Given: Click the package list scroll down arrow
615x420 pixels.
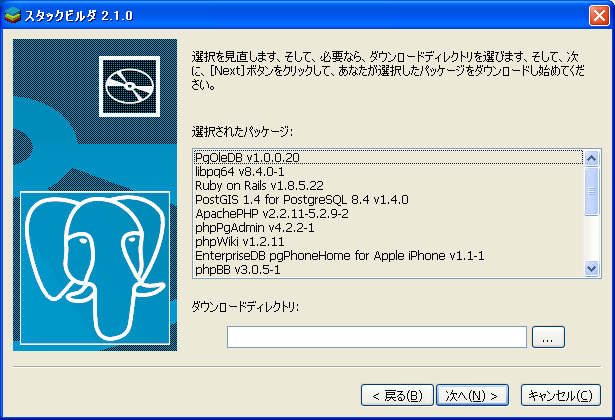Looking at the screenshot, I should [592, 269].
